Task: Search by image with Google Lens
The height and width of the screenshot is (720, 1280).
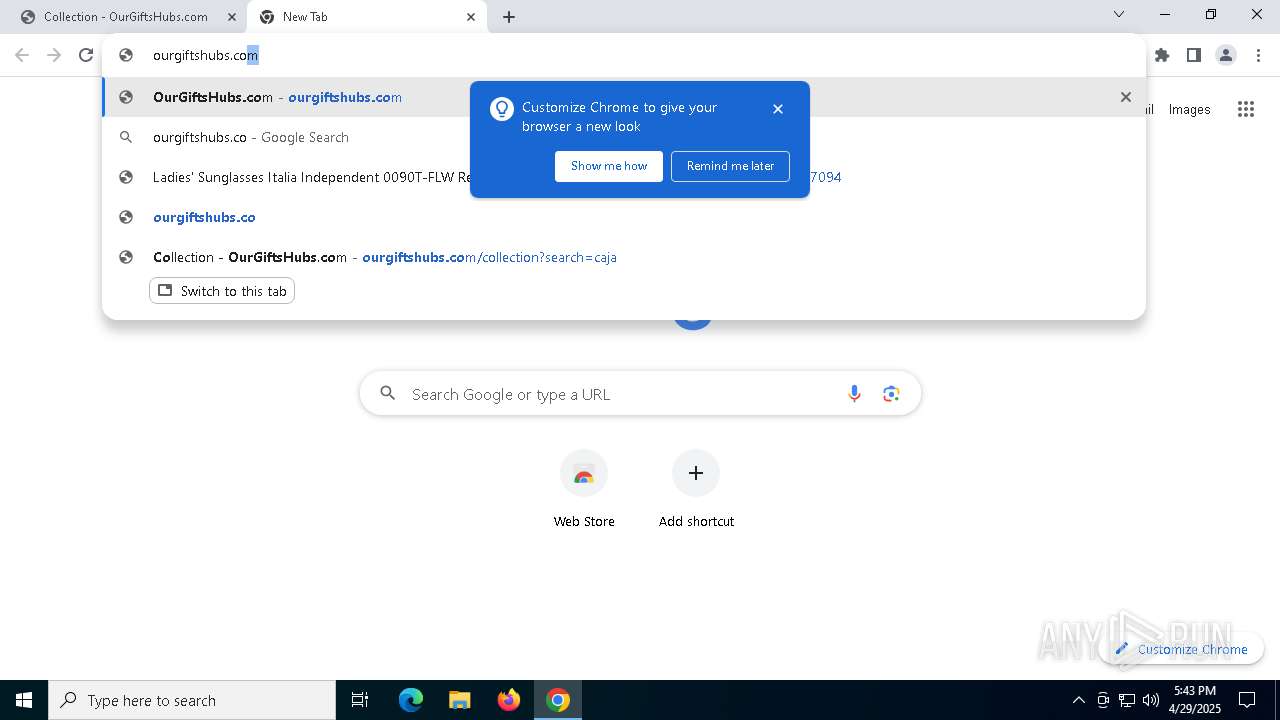Action: [891, 394]
